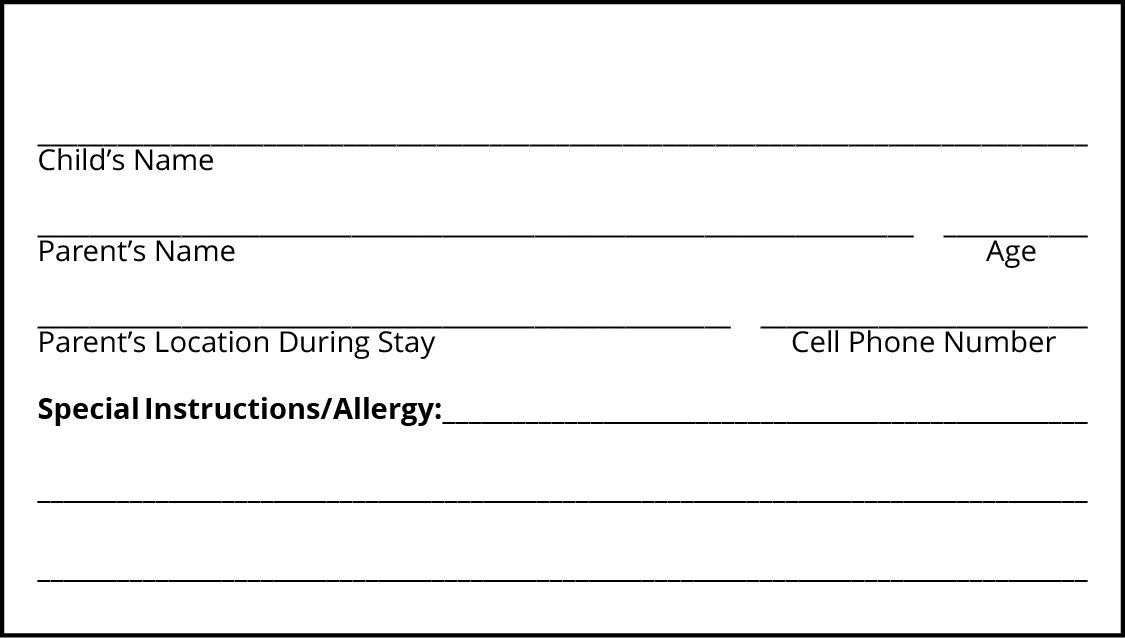Click the blank line above Child's Name
Viewport: 1125px width, 638px height.
coord(562,144)
